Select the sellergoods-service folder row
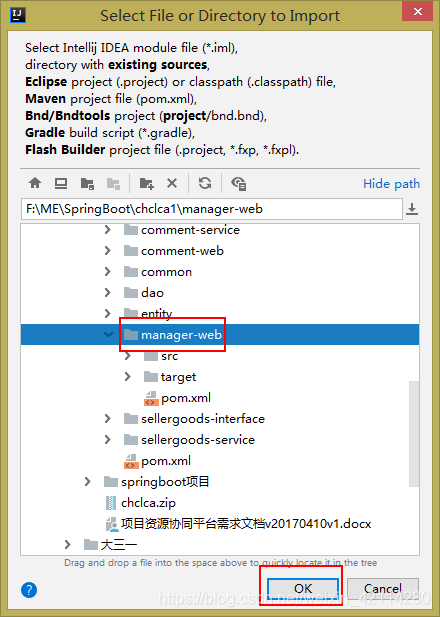 [220, 440]
